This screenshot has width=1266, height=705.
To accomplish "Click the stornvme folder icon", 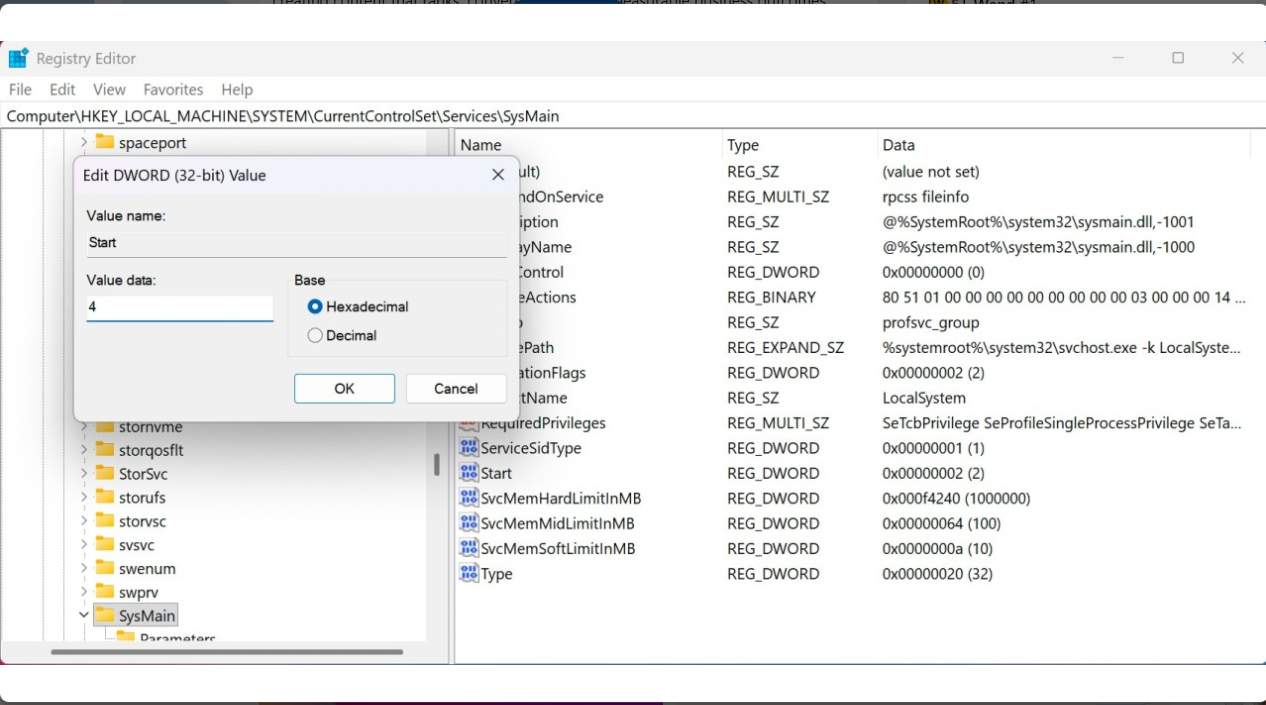I will pyautogui.click(x=104, y=427).
